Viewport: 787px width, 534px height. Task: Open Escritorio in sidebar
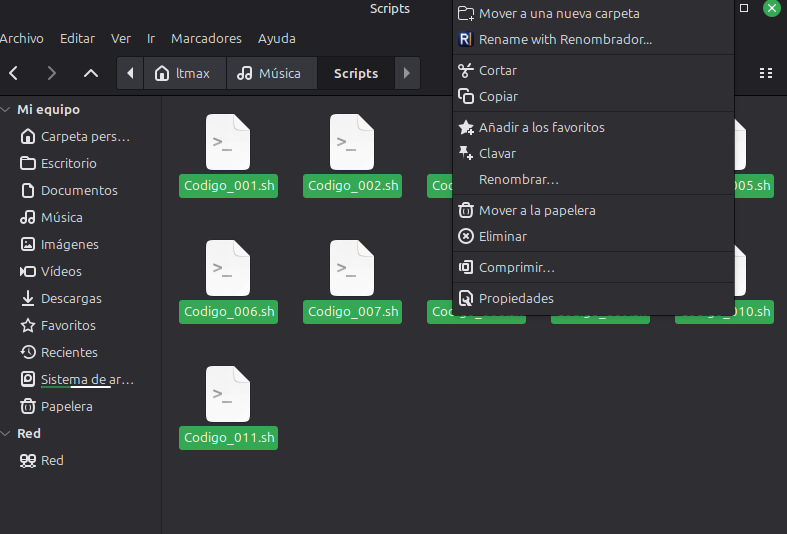coord(80,164)
